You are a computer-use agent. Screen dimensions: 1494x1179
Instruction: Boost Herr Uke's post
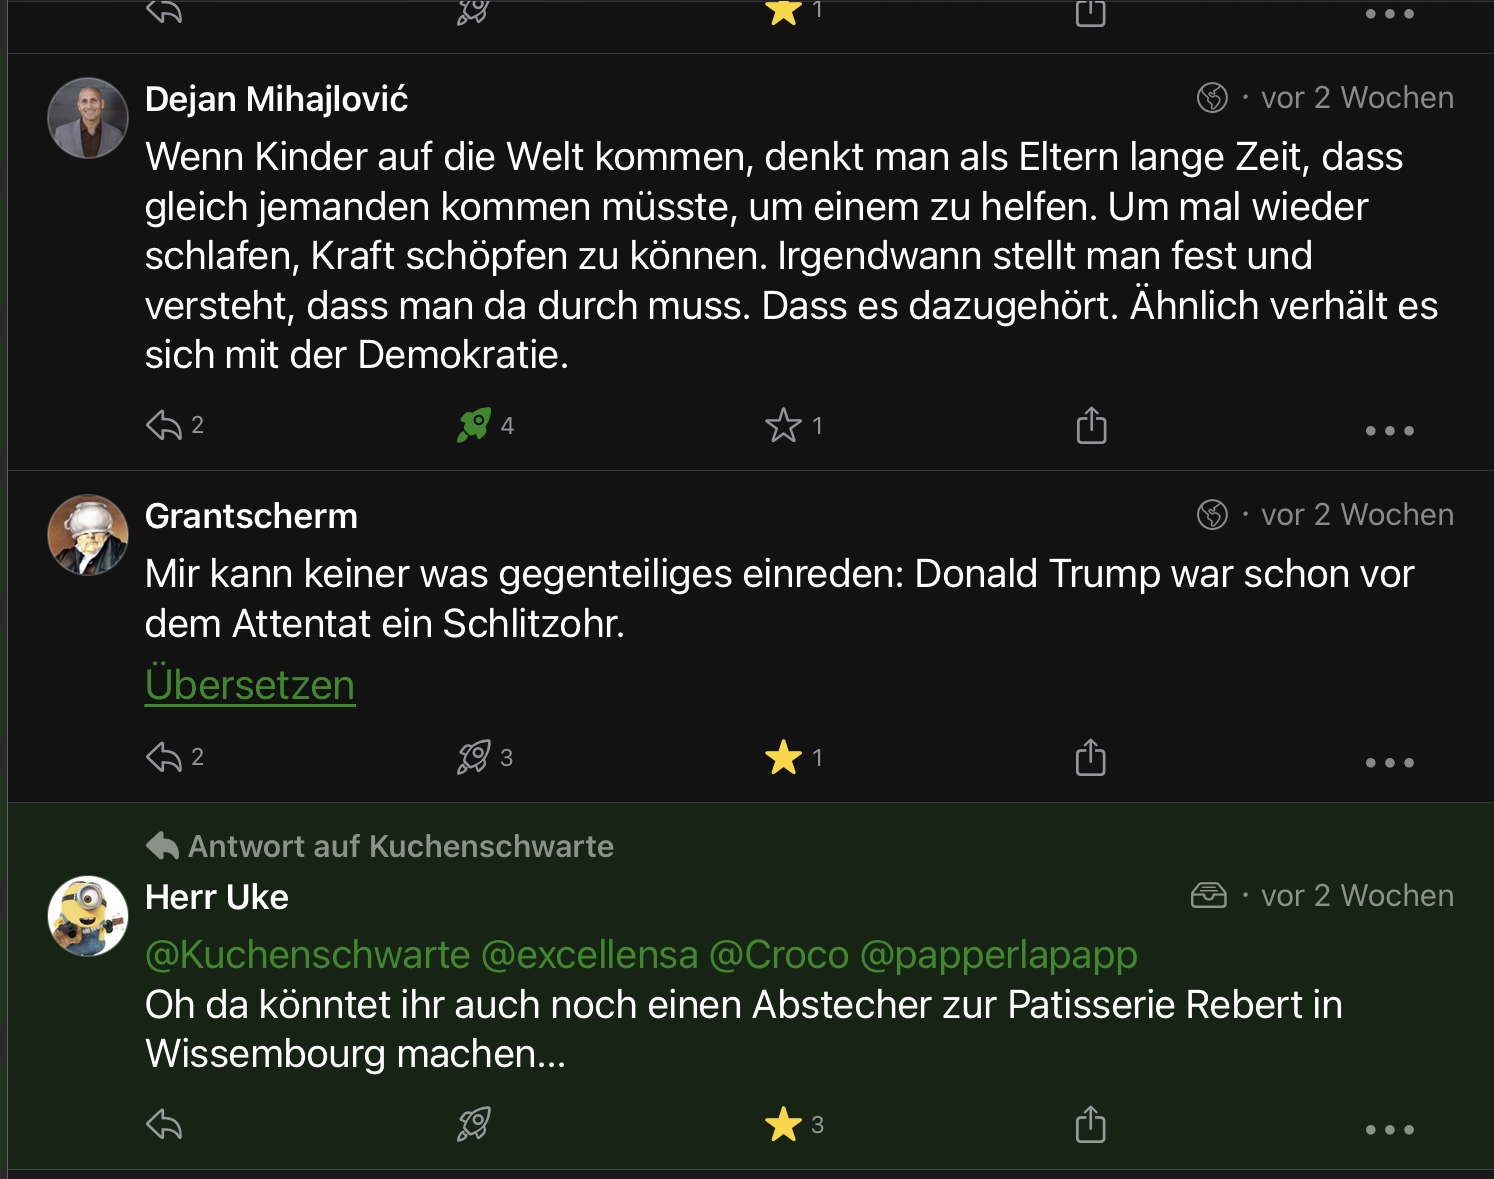(474, 1125)
